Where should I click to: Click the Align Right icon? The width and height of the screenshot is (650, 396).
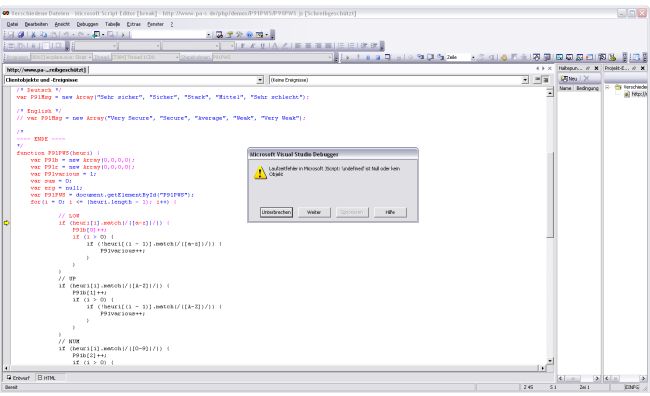[318, 46]
